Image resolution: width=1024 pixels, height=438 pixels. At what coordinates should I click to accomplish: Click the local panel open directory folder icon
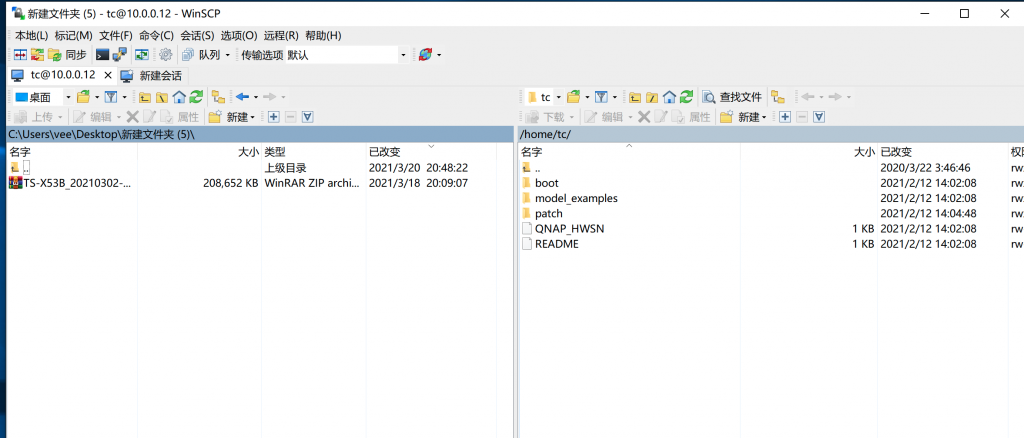pyautogui.click(x=84, y=97)
